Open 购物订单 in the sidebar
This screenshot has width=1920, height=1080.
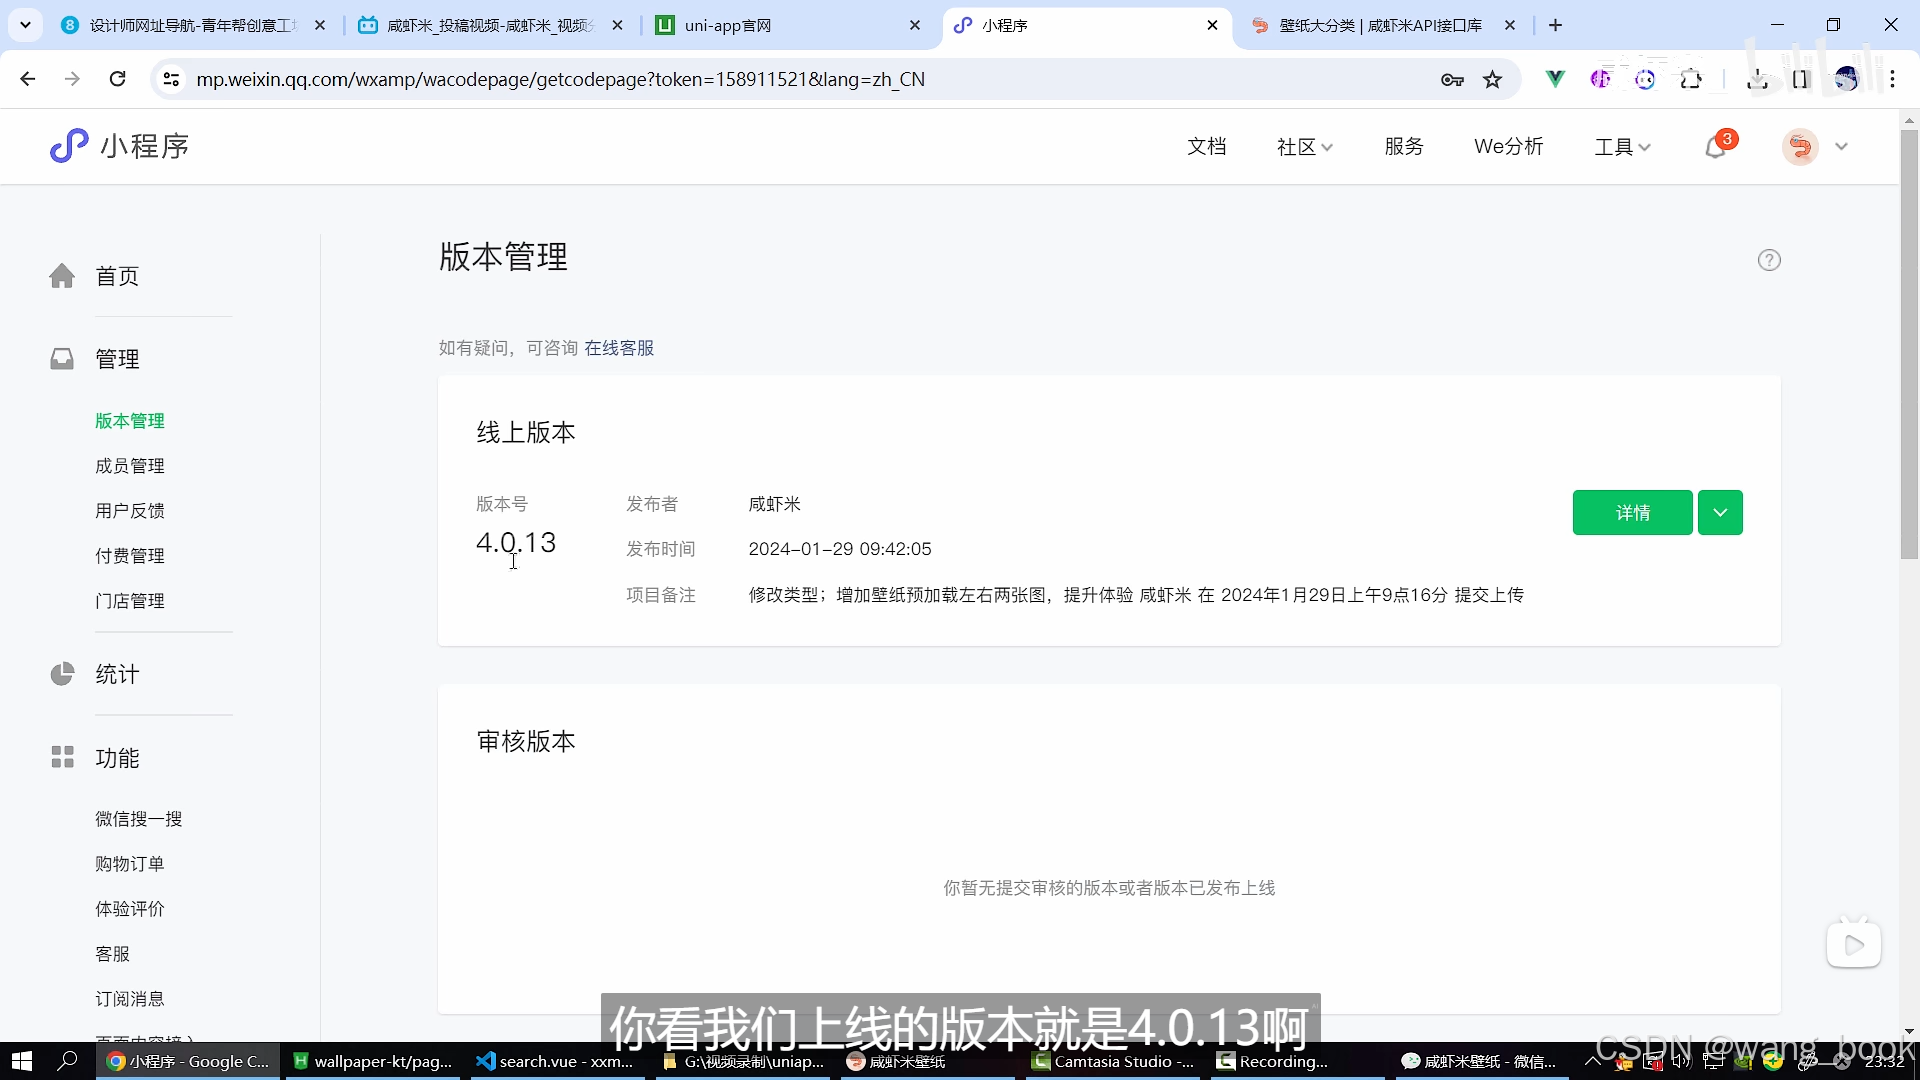coord(130,864)
